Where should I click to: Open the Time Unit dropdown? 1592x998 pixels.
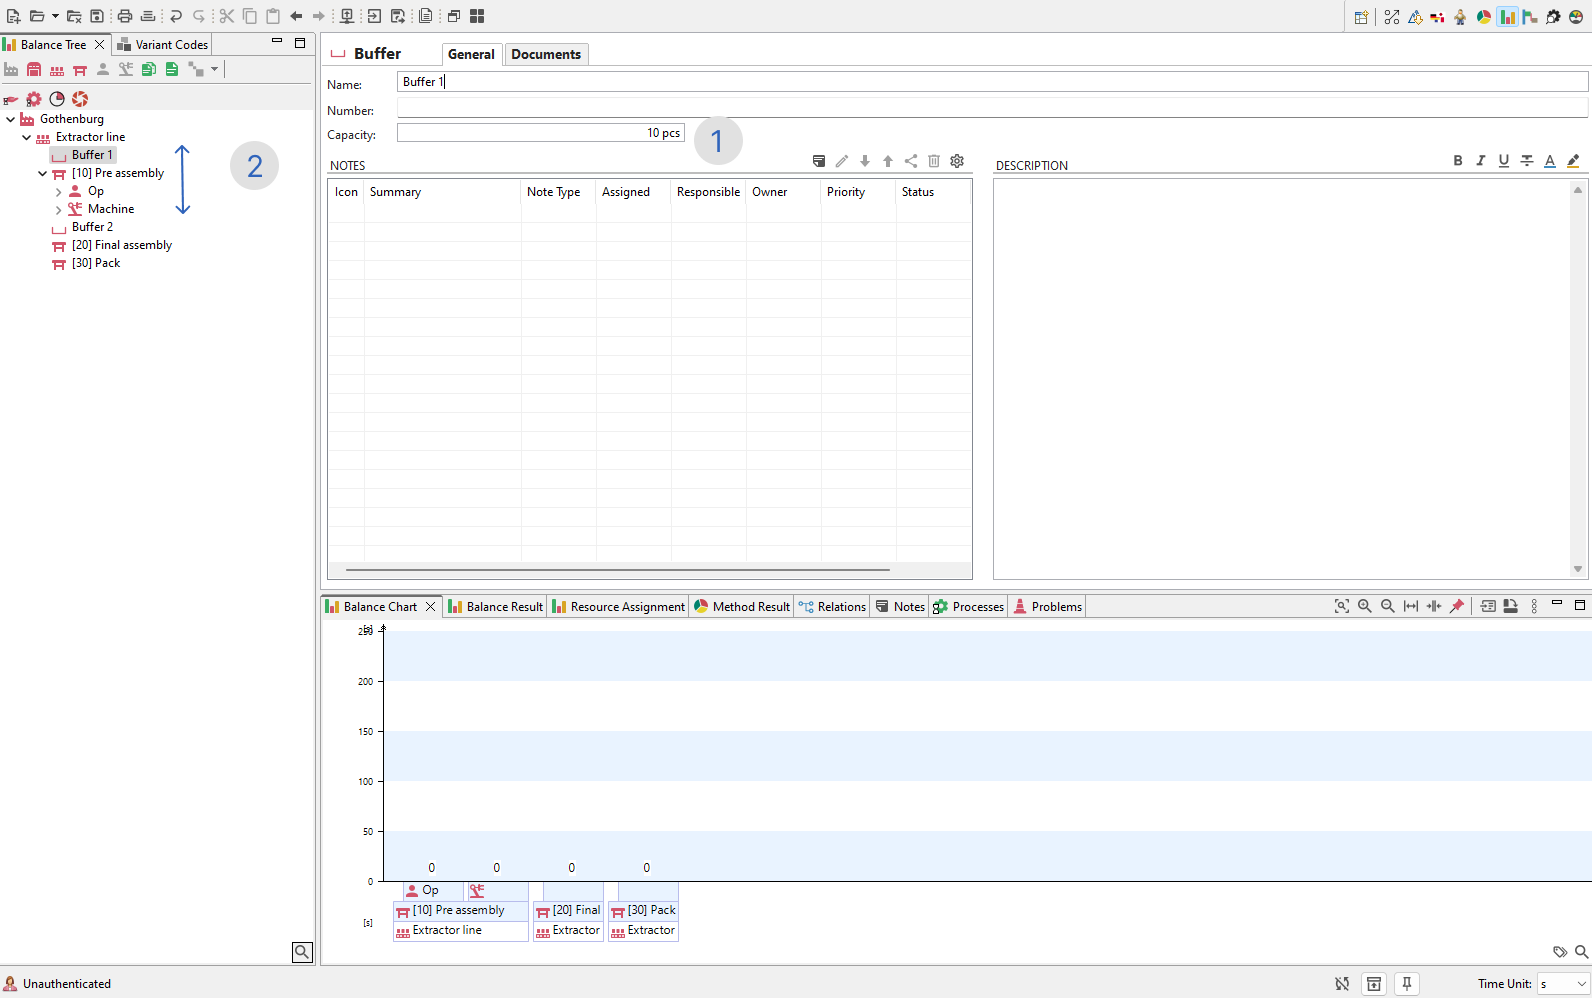click(1564, 984)
